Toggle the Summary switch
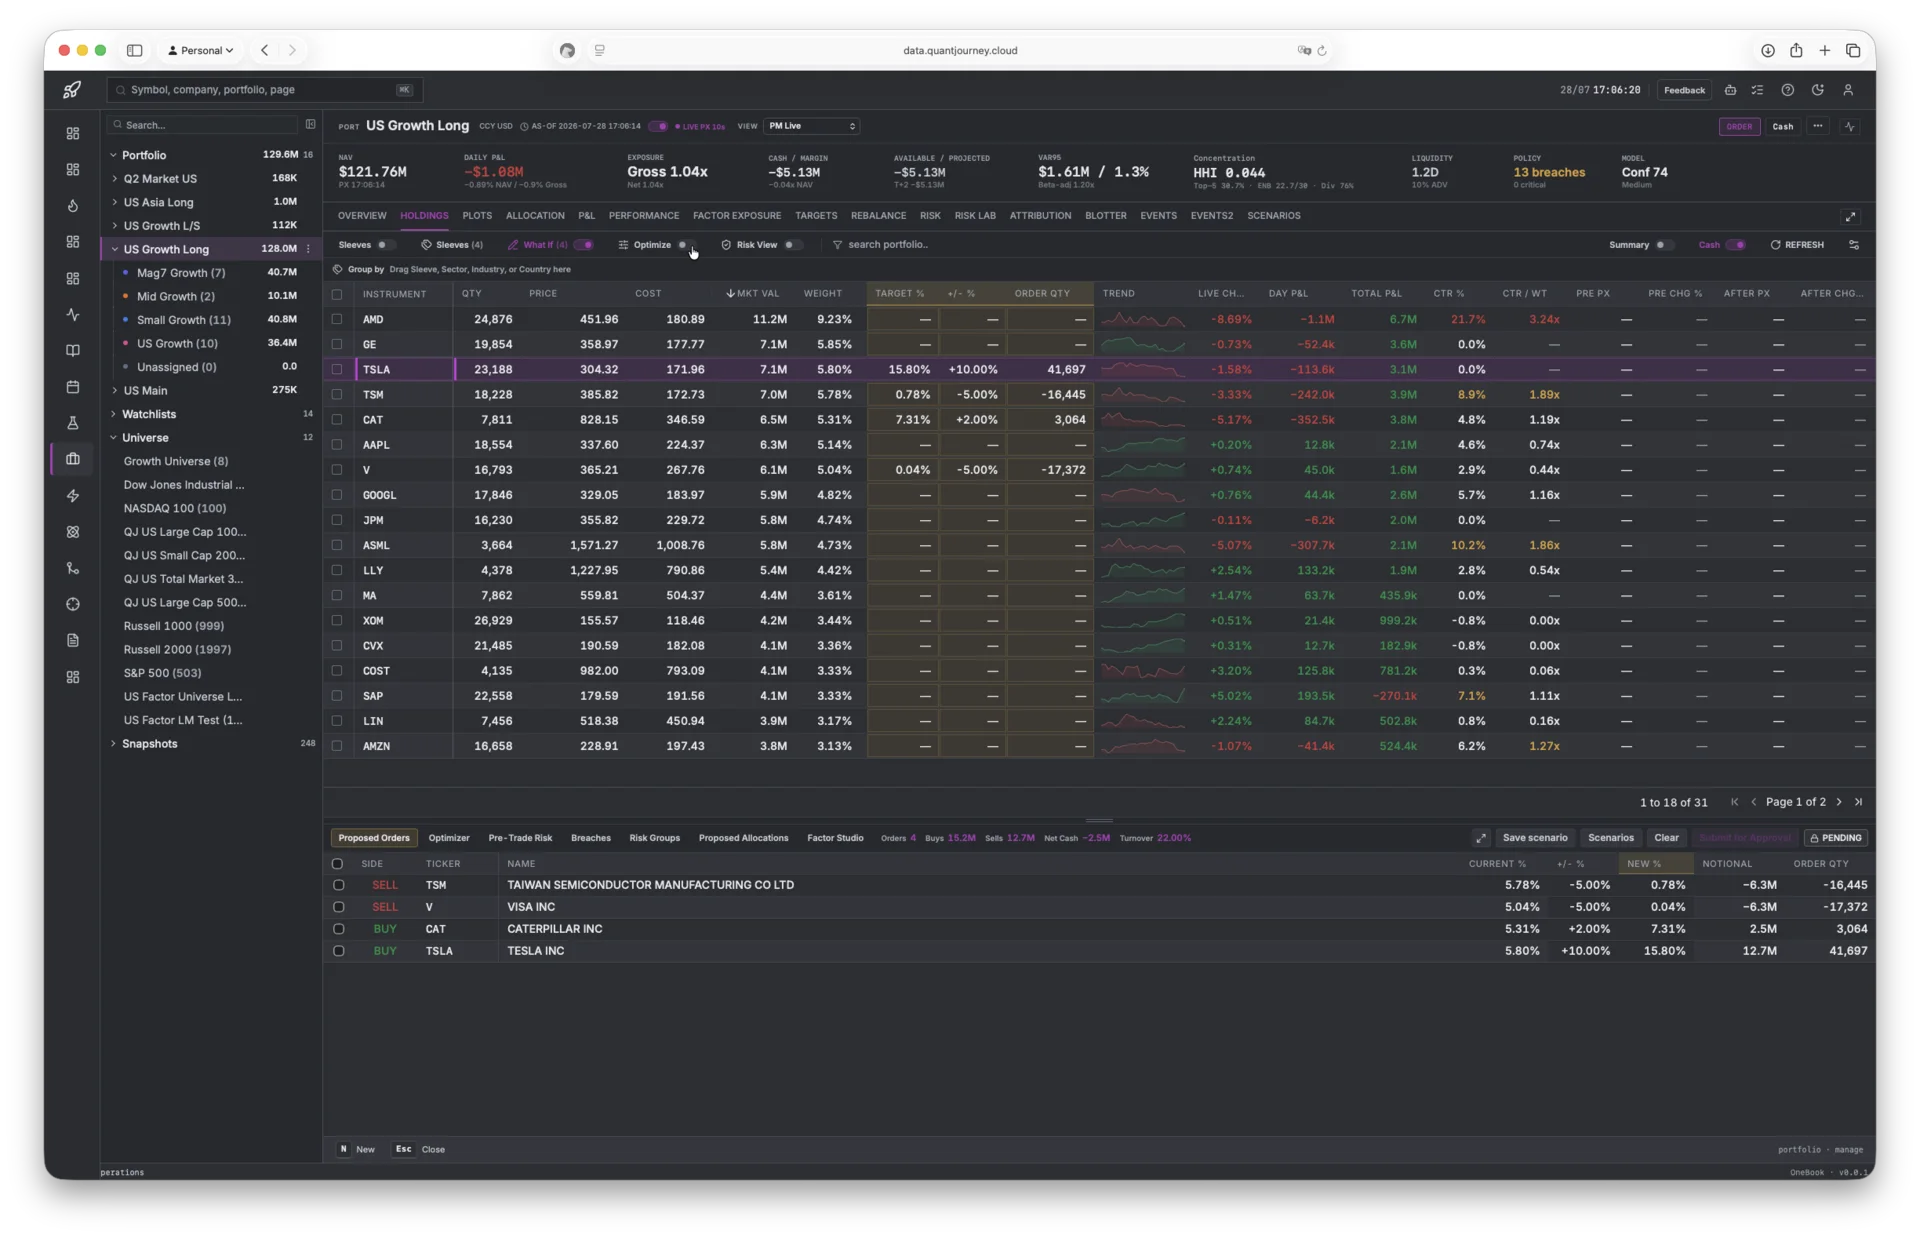 [x=1663, y=245]
